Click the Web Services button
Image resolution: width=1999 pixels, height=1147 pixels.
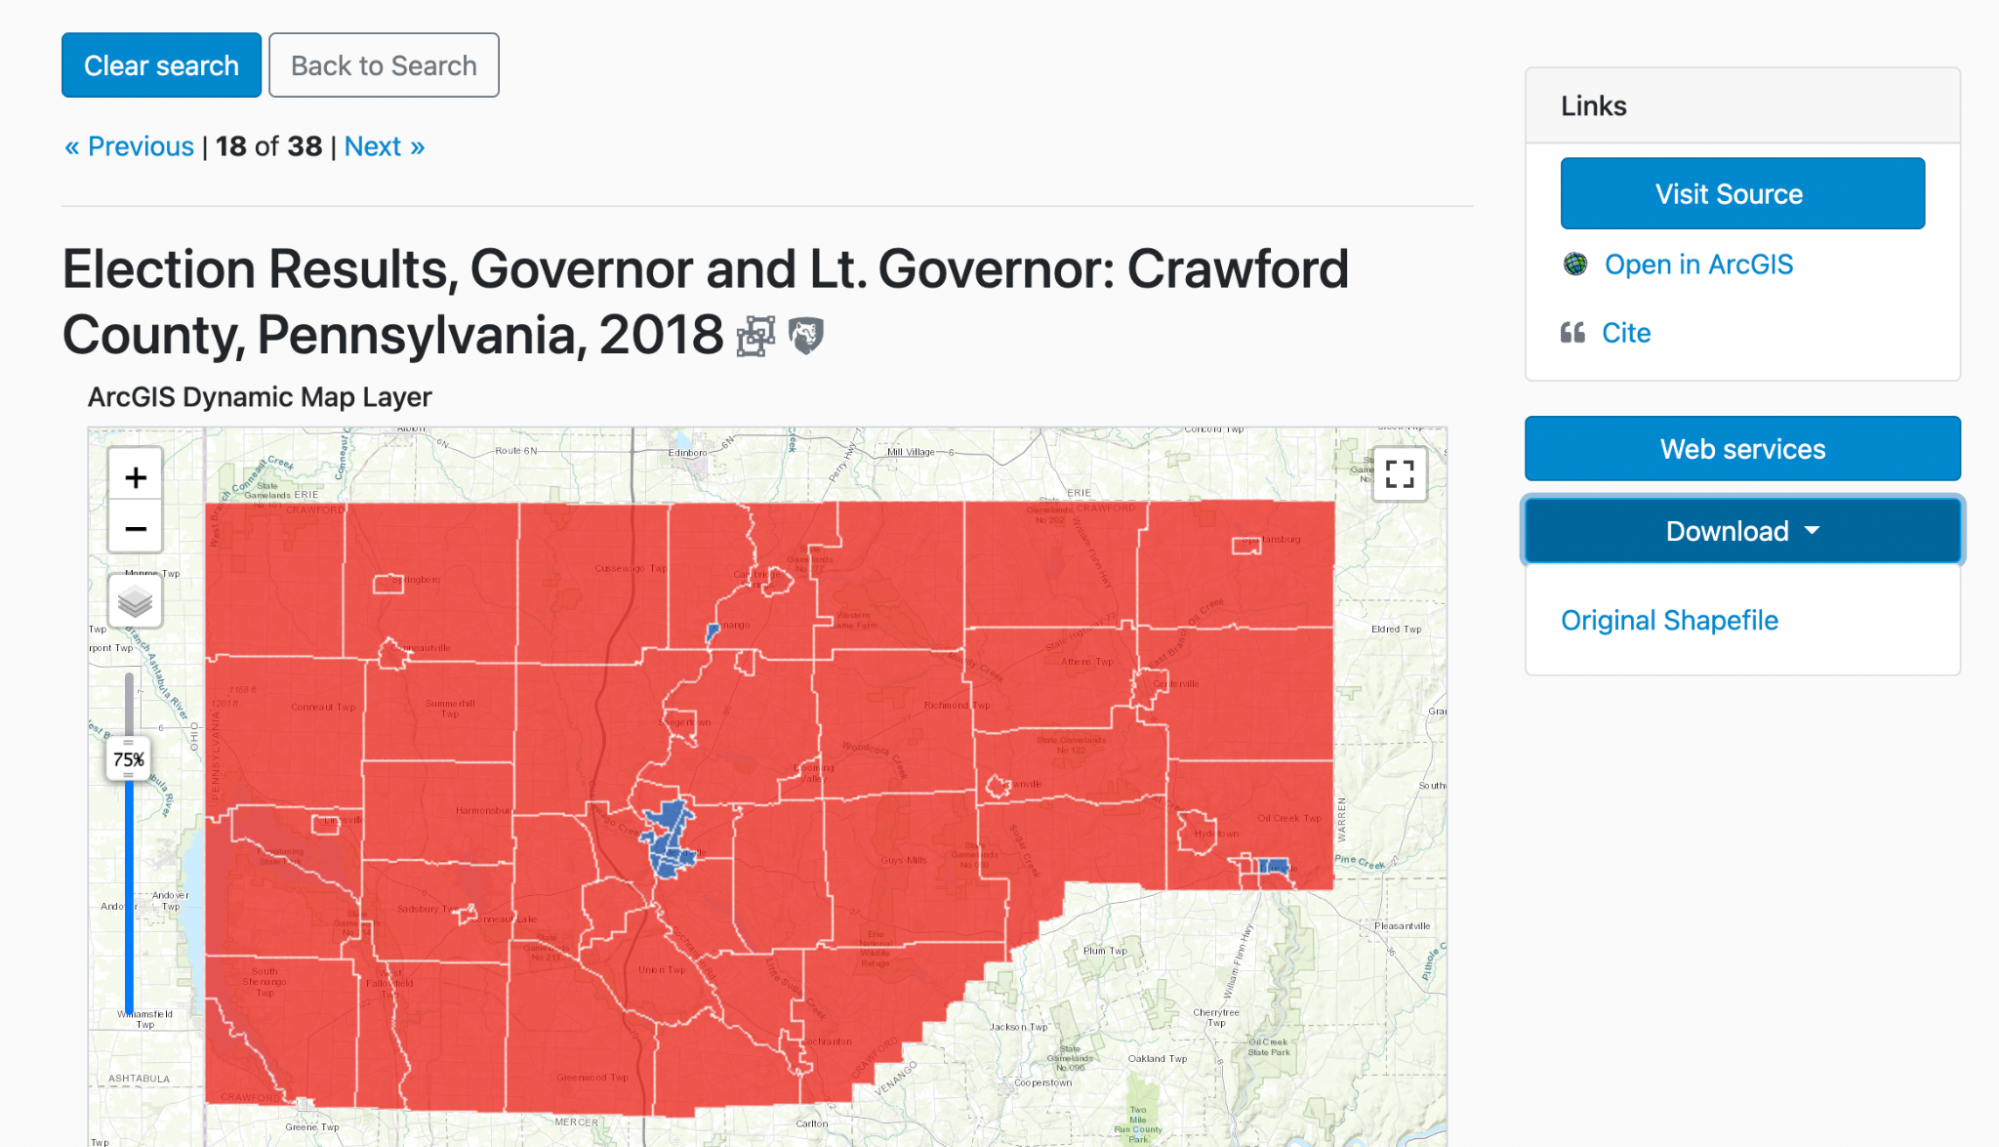(1744, 449)
